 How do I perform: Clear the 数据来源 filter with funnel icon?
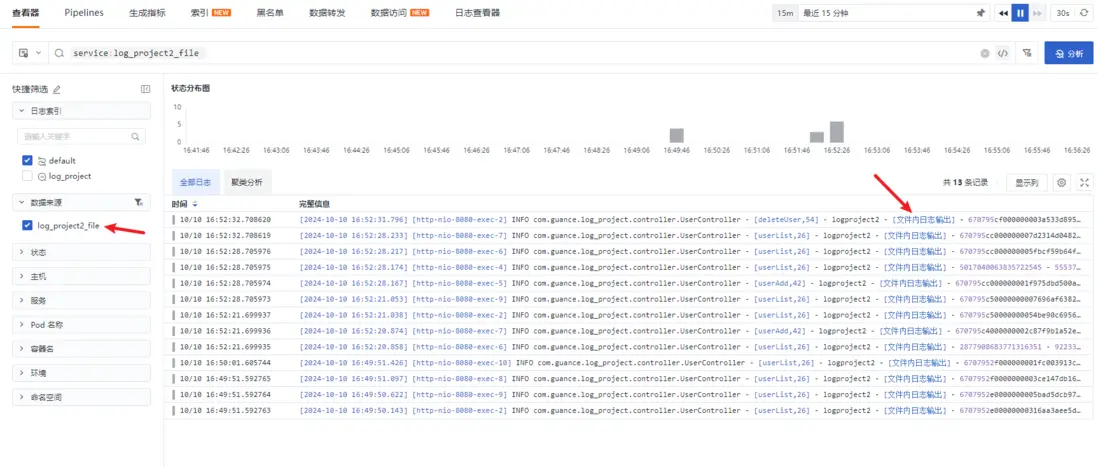click(138, 202)
